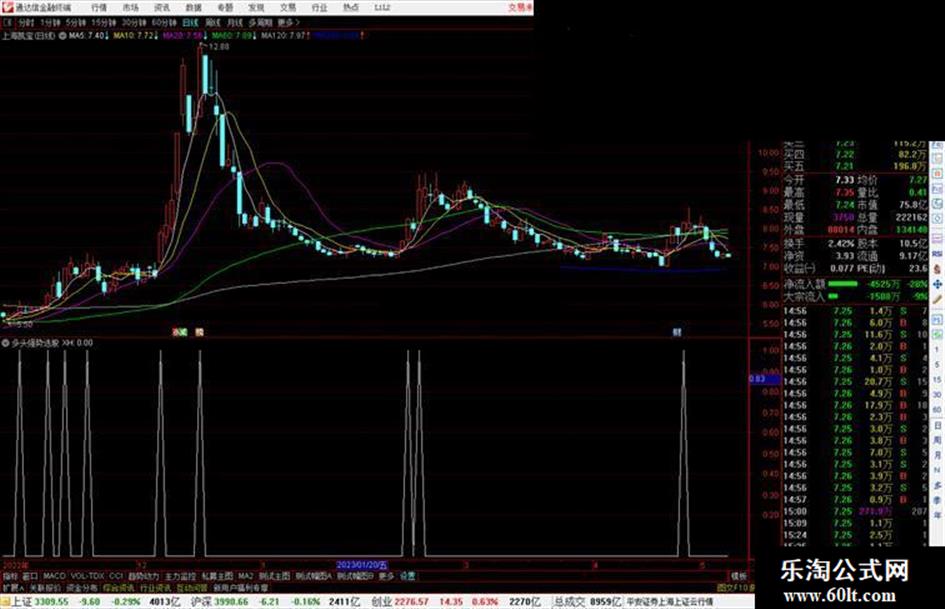Click the 上证 index in status bar
The image size is (945, 609).
pyautogui.click(x=22, y=602)
